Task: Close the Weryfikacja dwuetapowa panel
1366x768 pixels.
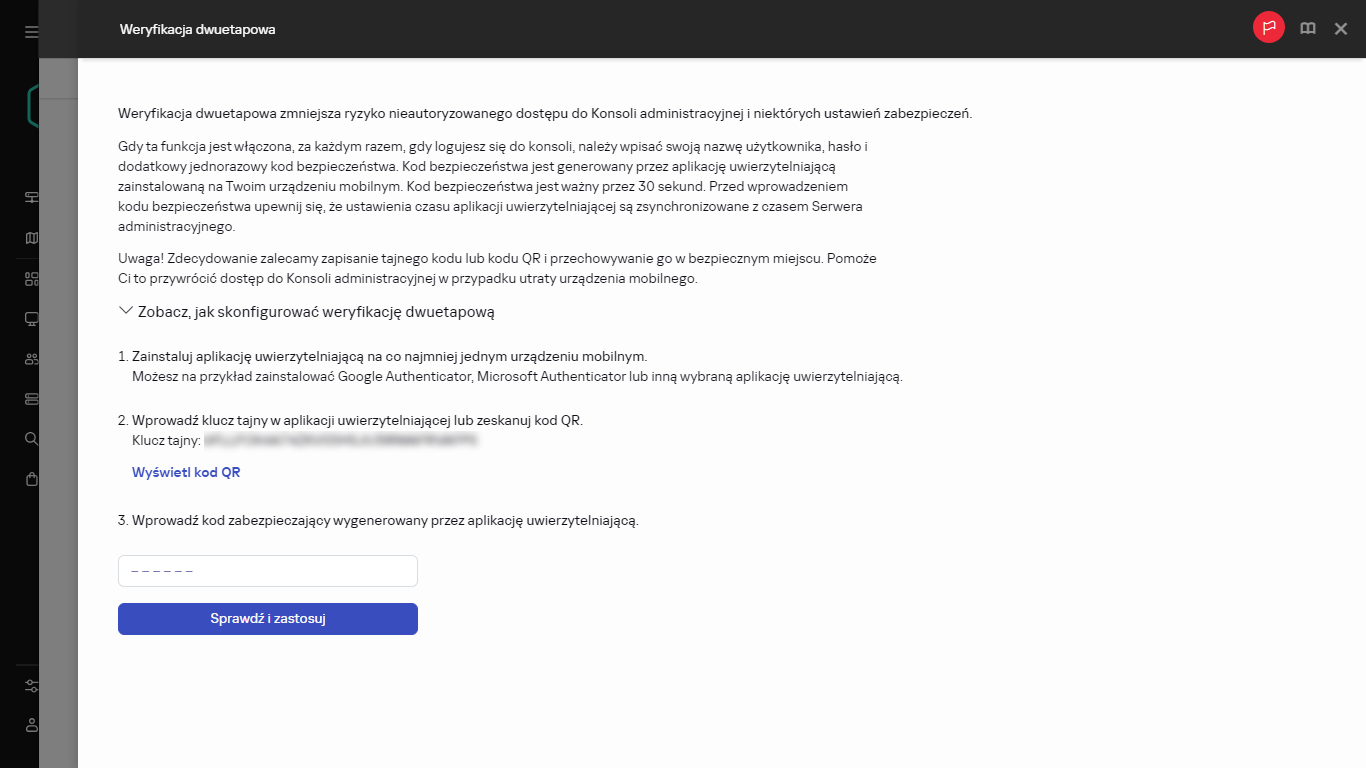Action: pyautogui.click(x=1341, y=29)
